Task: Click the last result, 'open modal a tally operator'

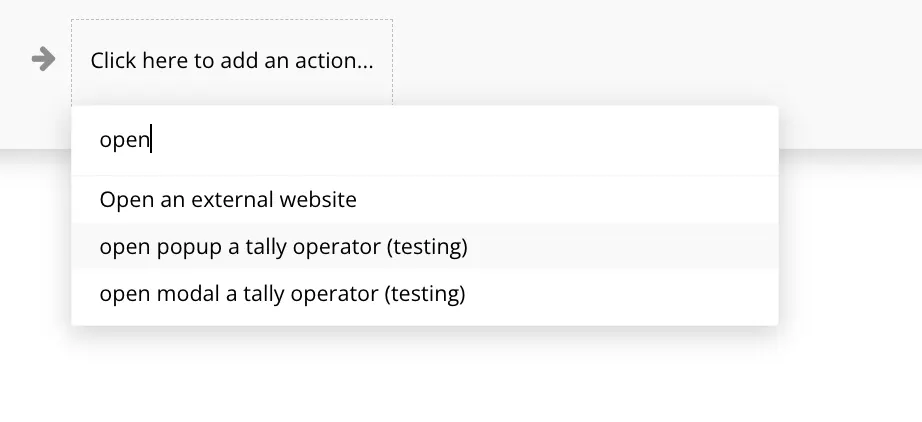Action: tap(282, 294)
